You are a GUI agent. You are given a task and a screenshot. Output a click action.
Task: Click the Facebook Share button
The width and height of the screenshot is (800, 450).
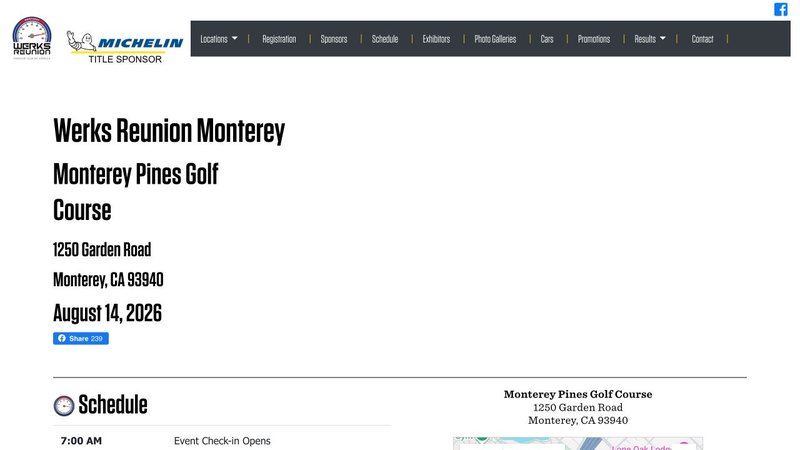(81, 338)
